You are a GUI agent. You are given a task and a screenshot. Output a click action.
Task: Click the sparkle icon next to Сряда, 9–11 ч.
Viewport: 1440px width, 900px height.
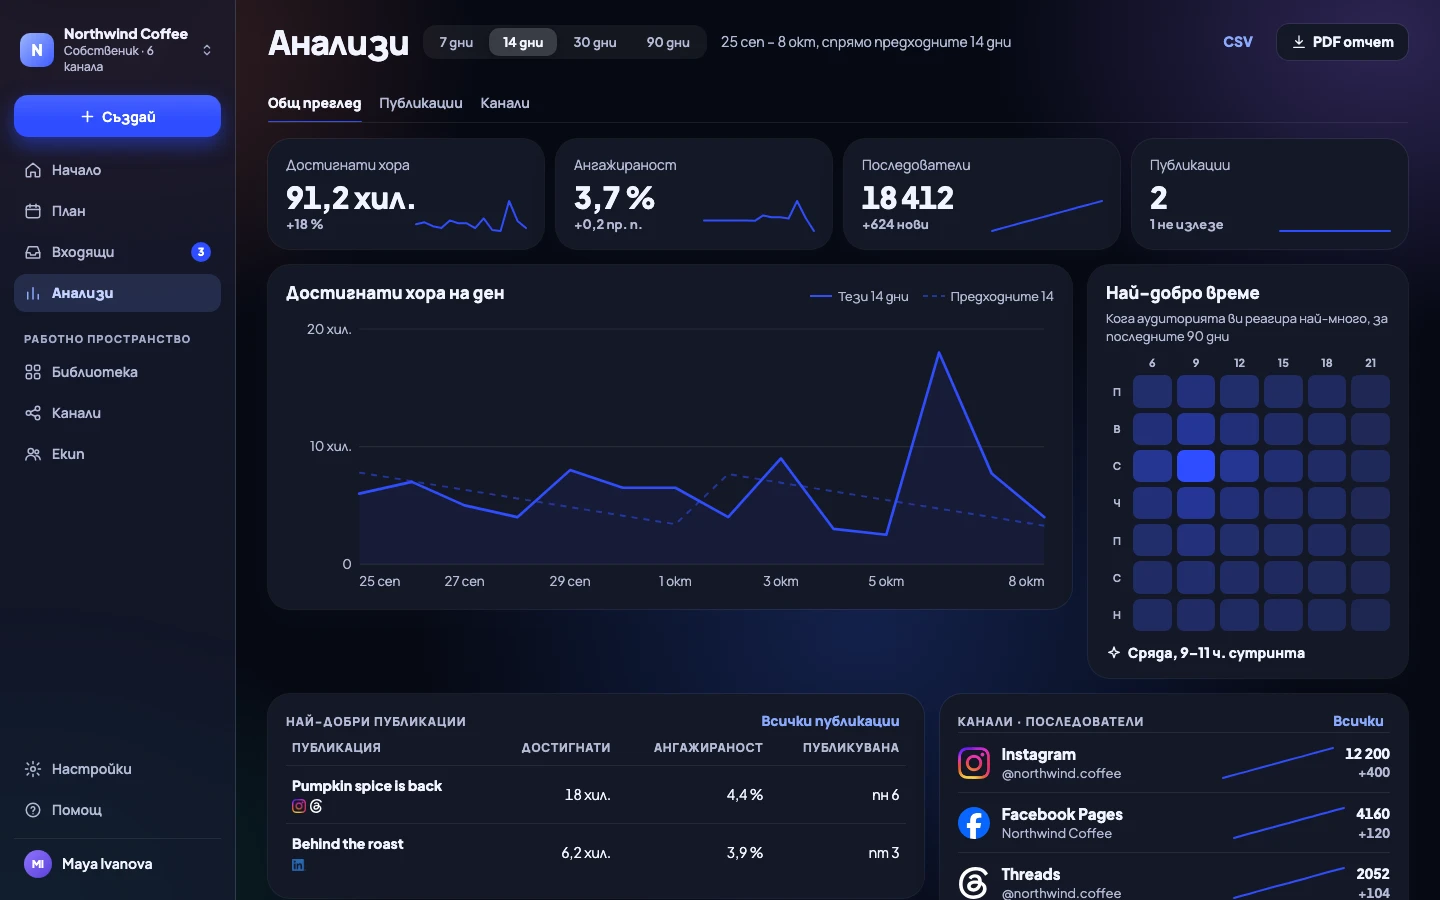click(x=1114, y=653)
